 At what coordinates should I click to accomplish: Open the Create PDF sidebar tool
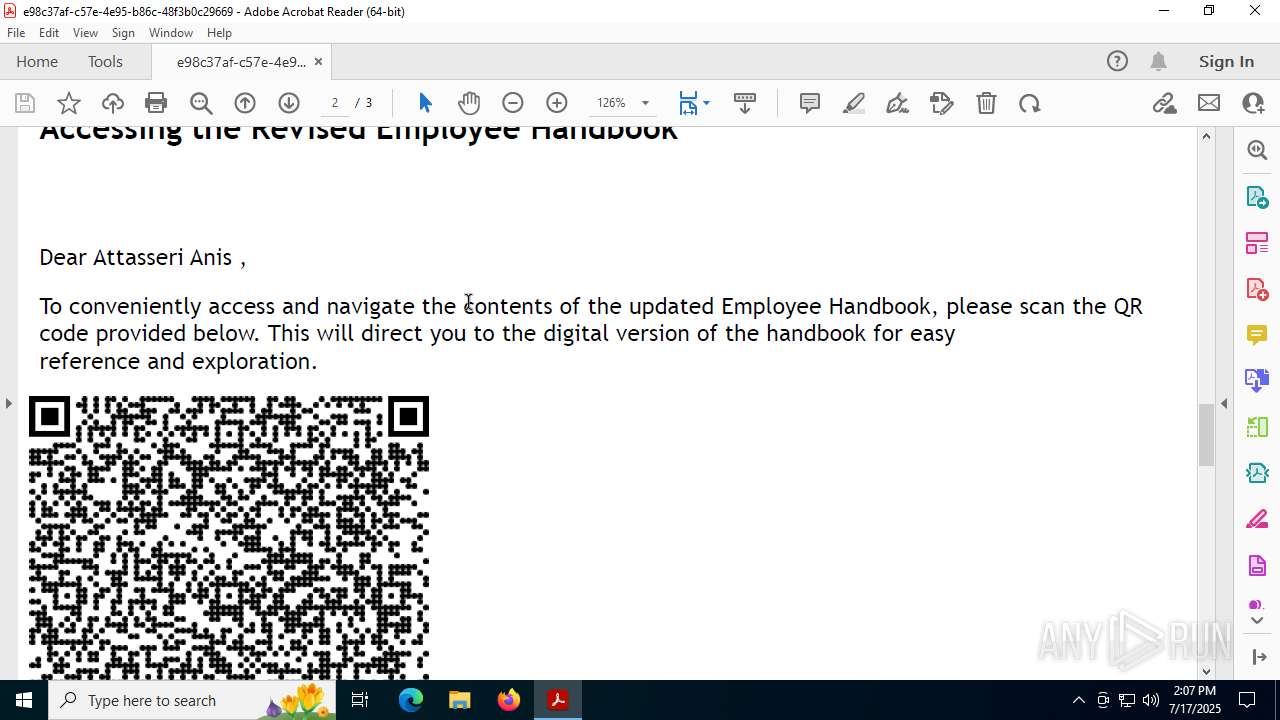(1257, 288)
